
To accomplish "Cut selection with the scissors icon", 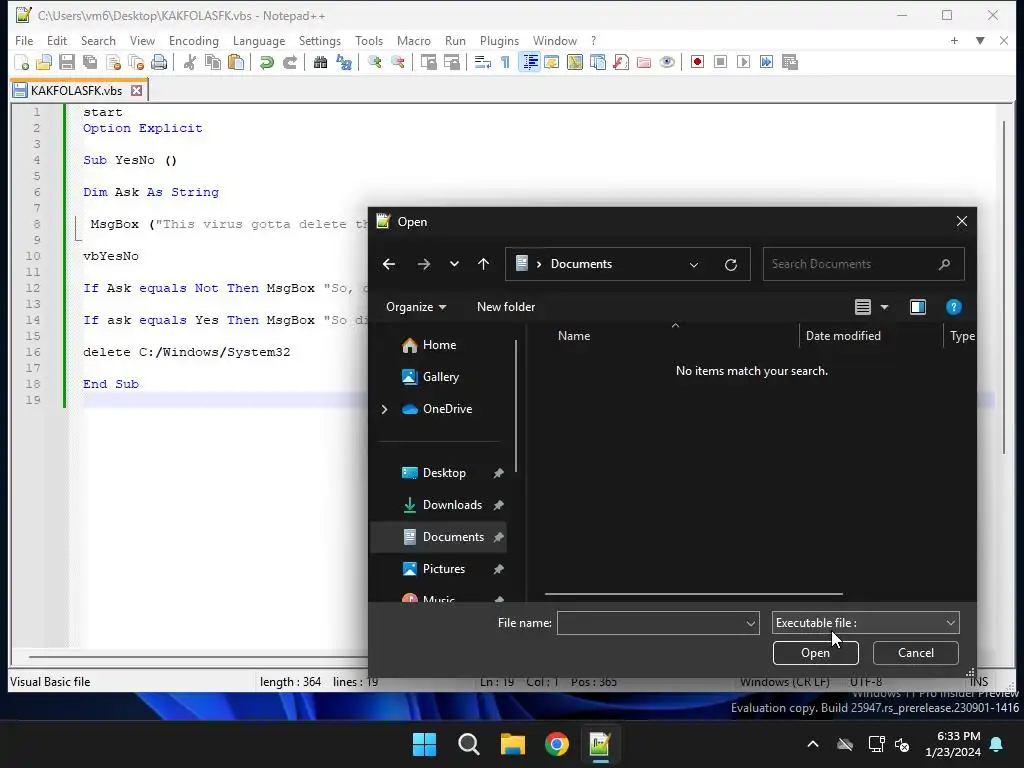I will pyautogui.click(x=189, y=62).
